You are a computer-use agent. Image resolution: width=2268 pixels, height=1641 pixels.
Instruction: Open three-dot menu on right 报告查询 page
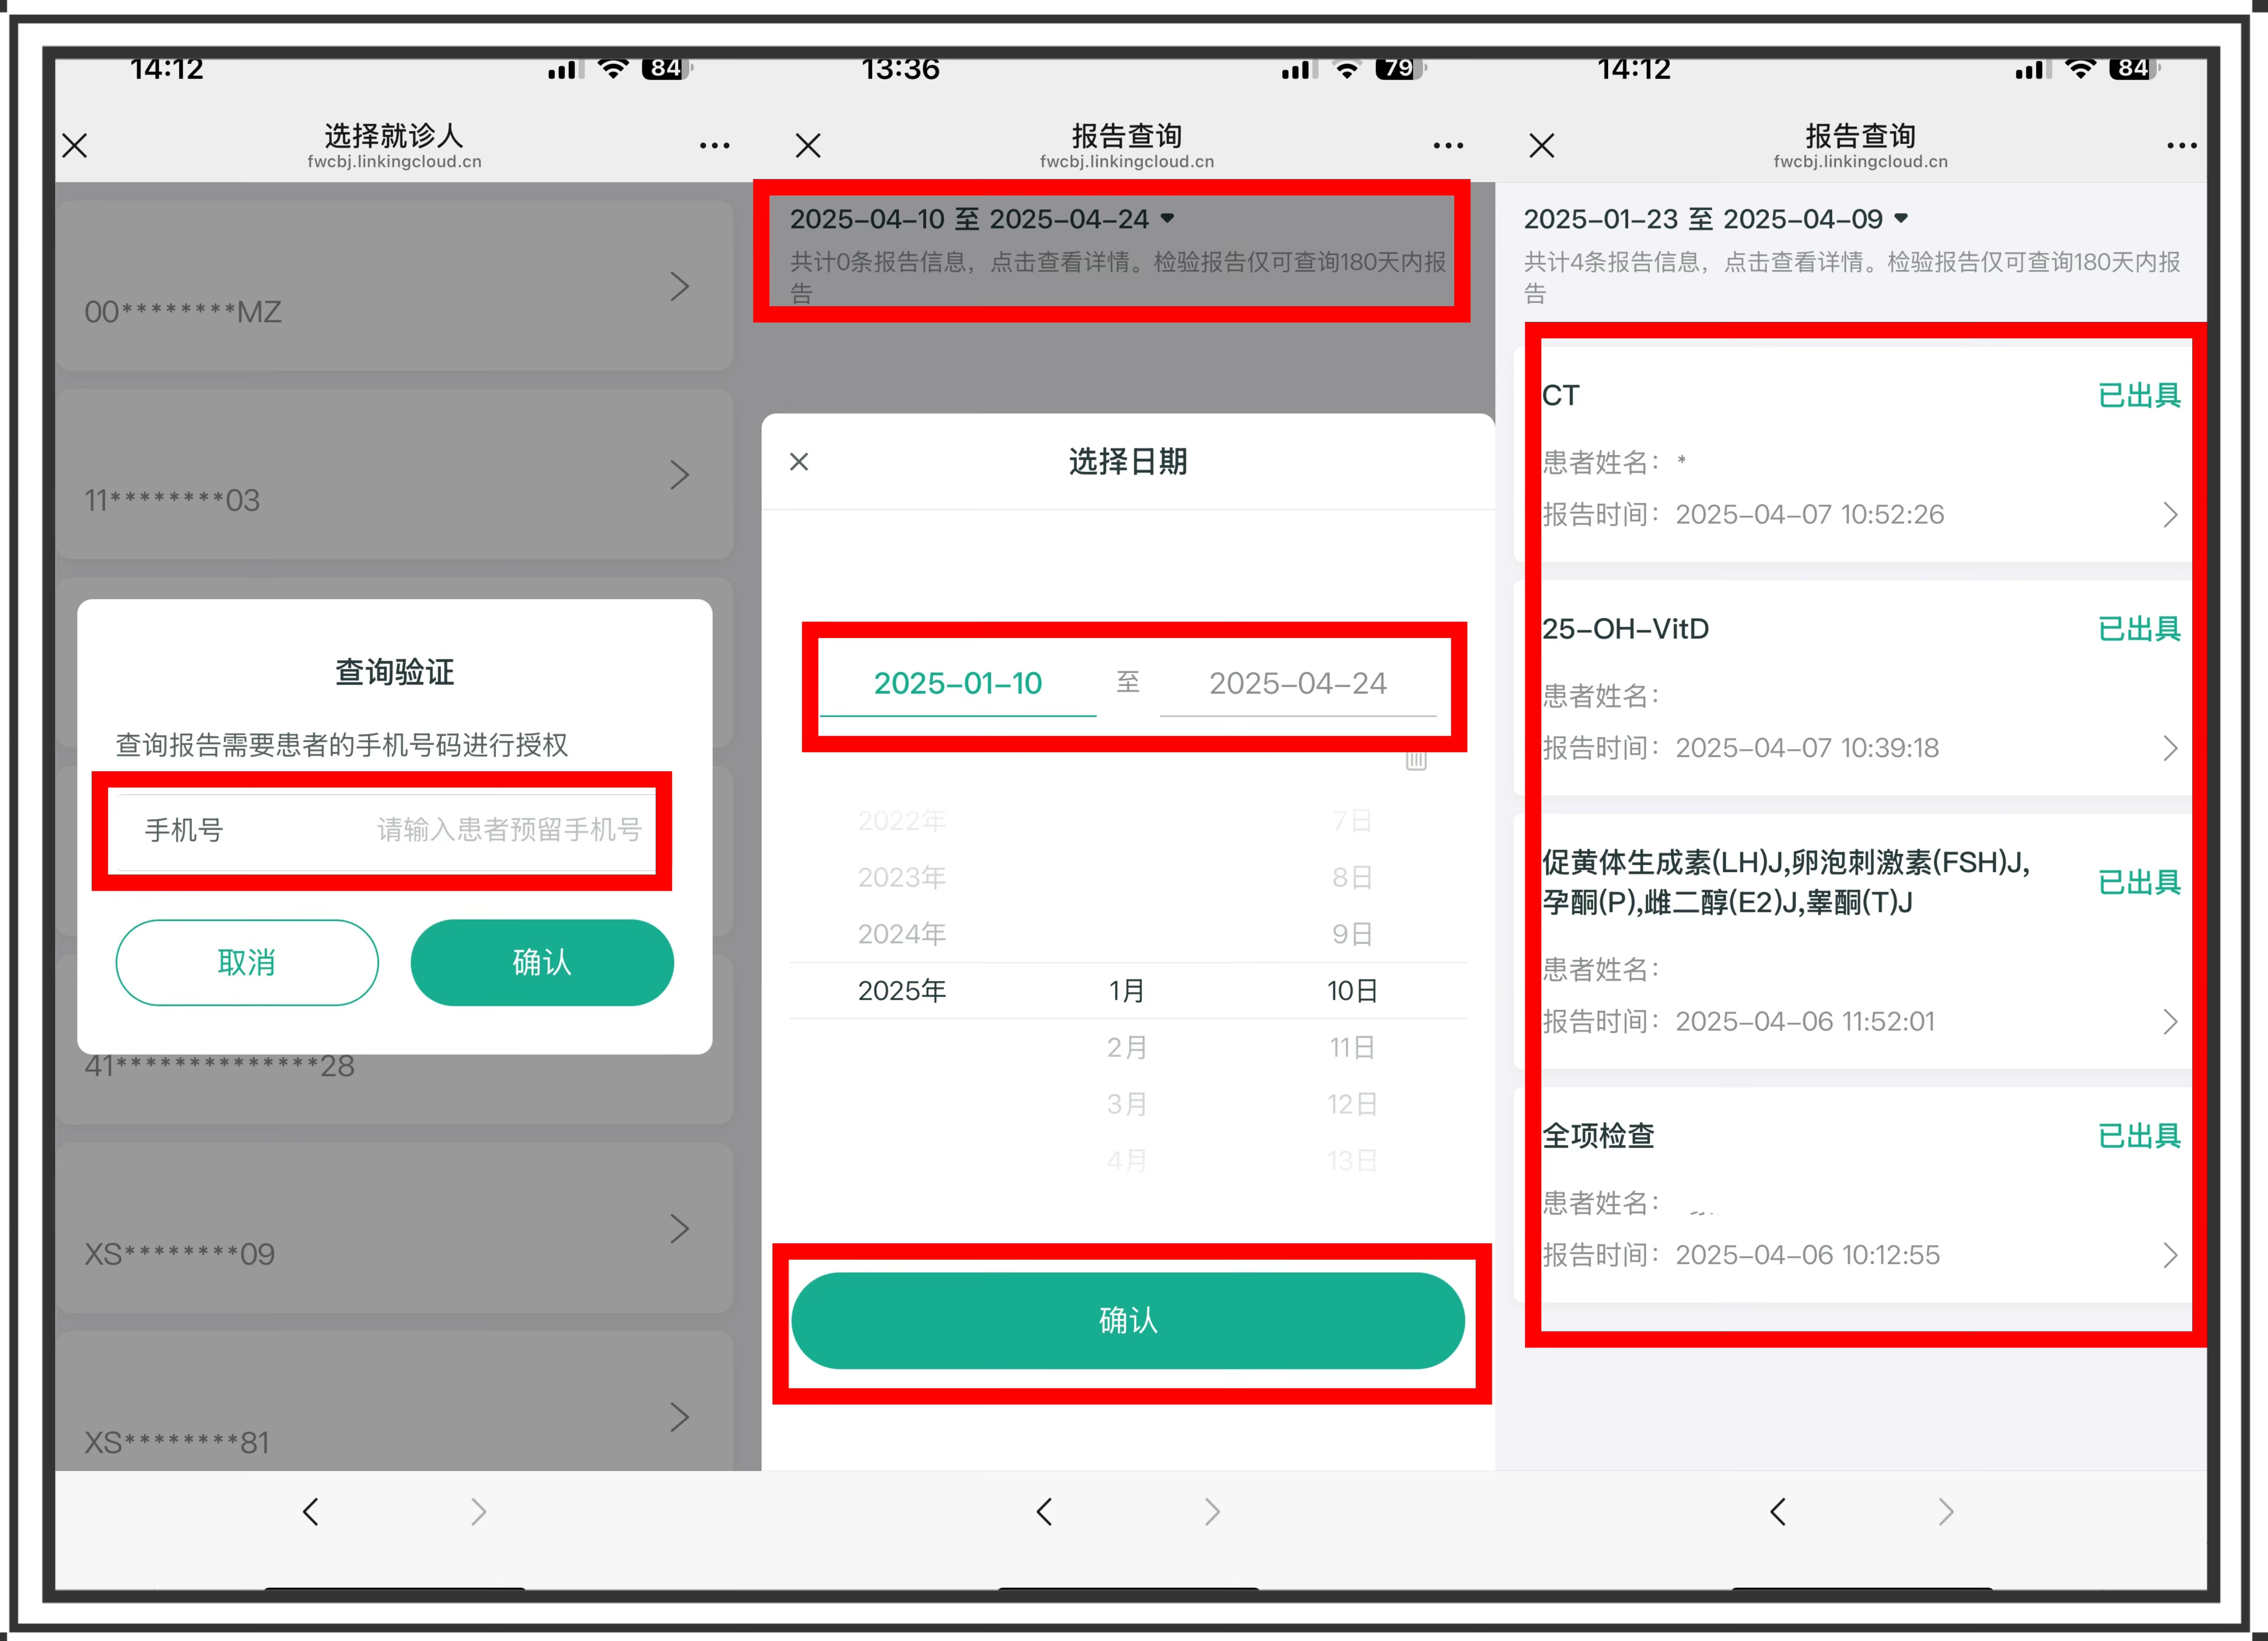(x=2182, y=146)
